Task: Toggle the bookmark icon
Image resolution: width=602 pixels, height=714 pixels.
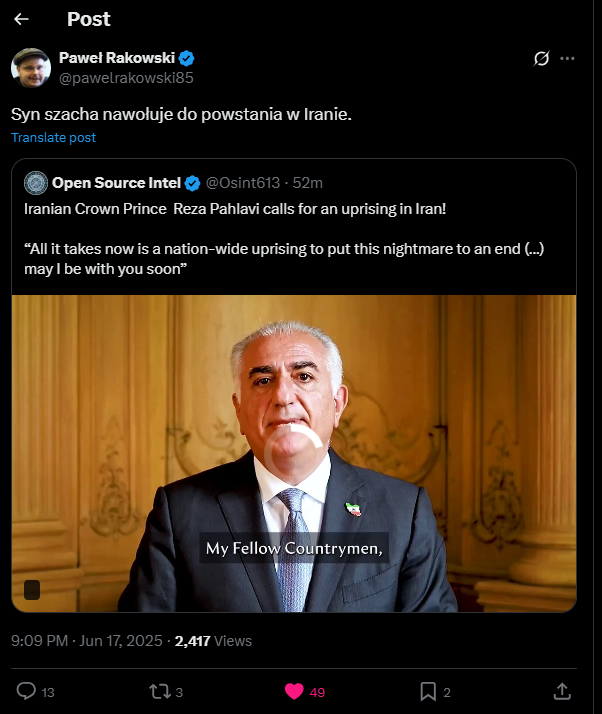Action: coord(427,691)
